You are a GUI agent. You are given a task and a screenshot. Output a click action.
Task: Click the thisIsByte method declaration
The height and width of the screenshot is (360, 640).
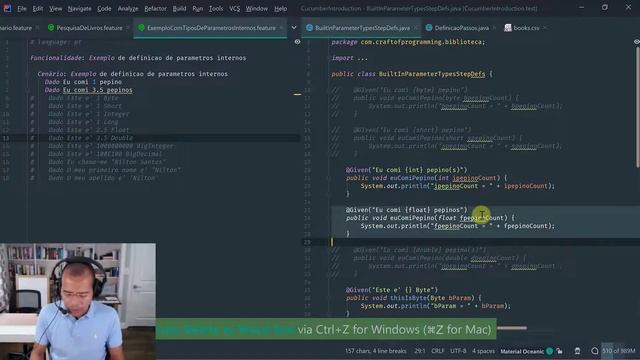[414, 298]
